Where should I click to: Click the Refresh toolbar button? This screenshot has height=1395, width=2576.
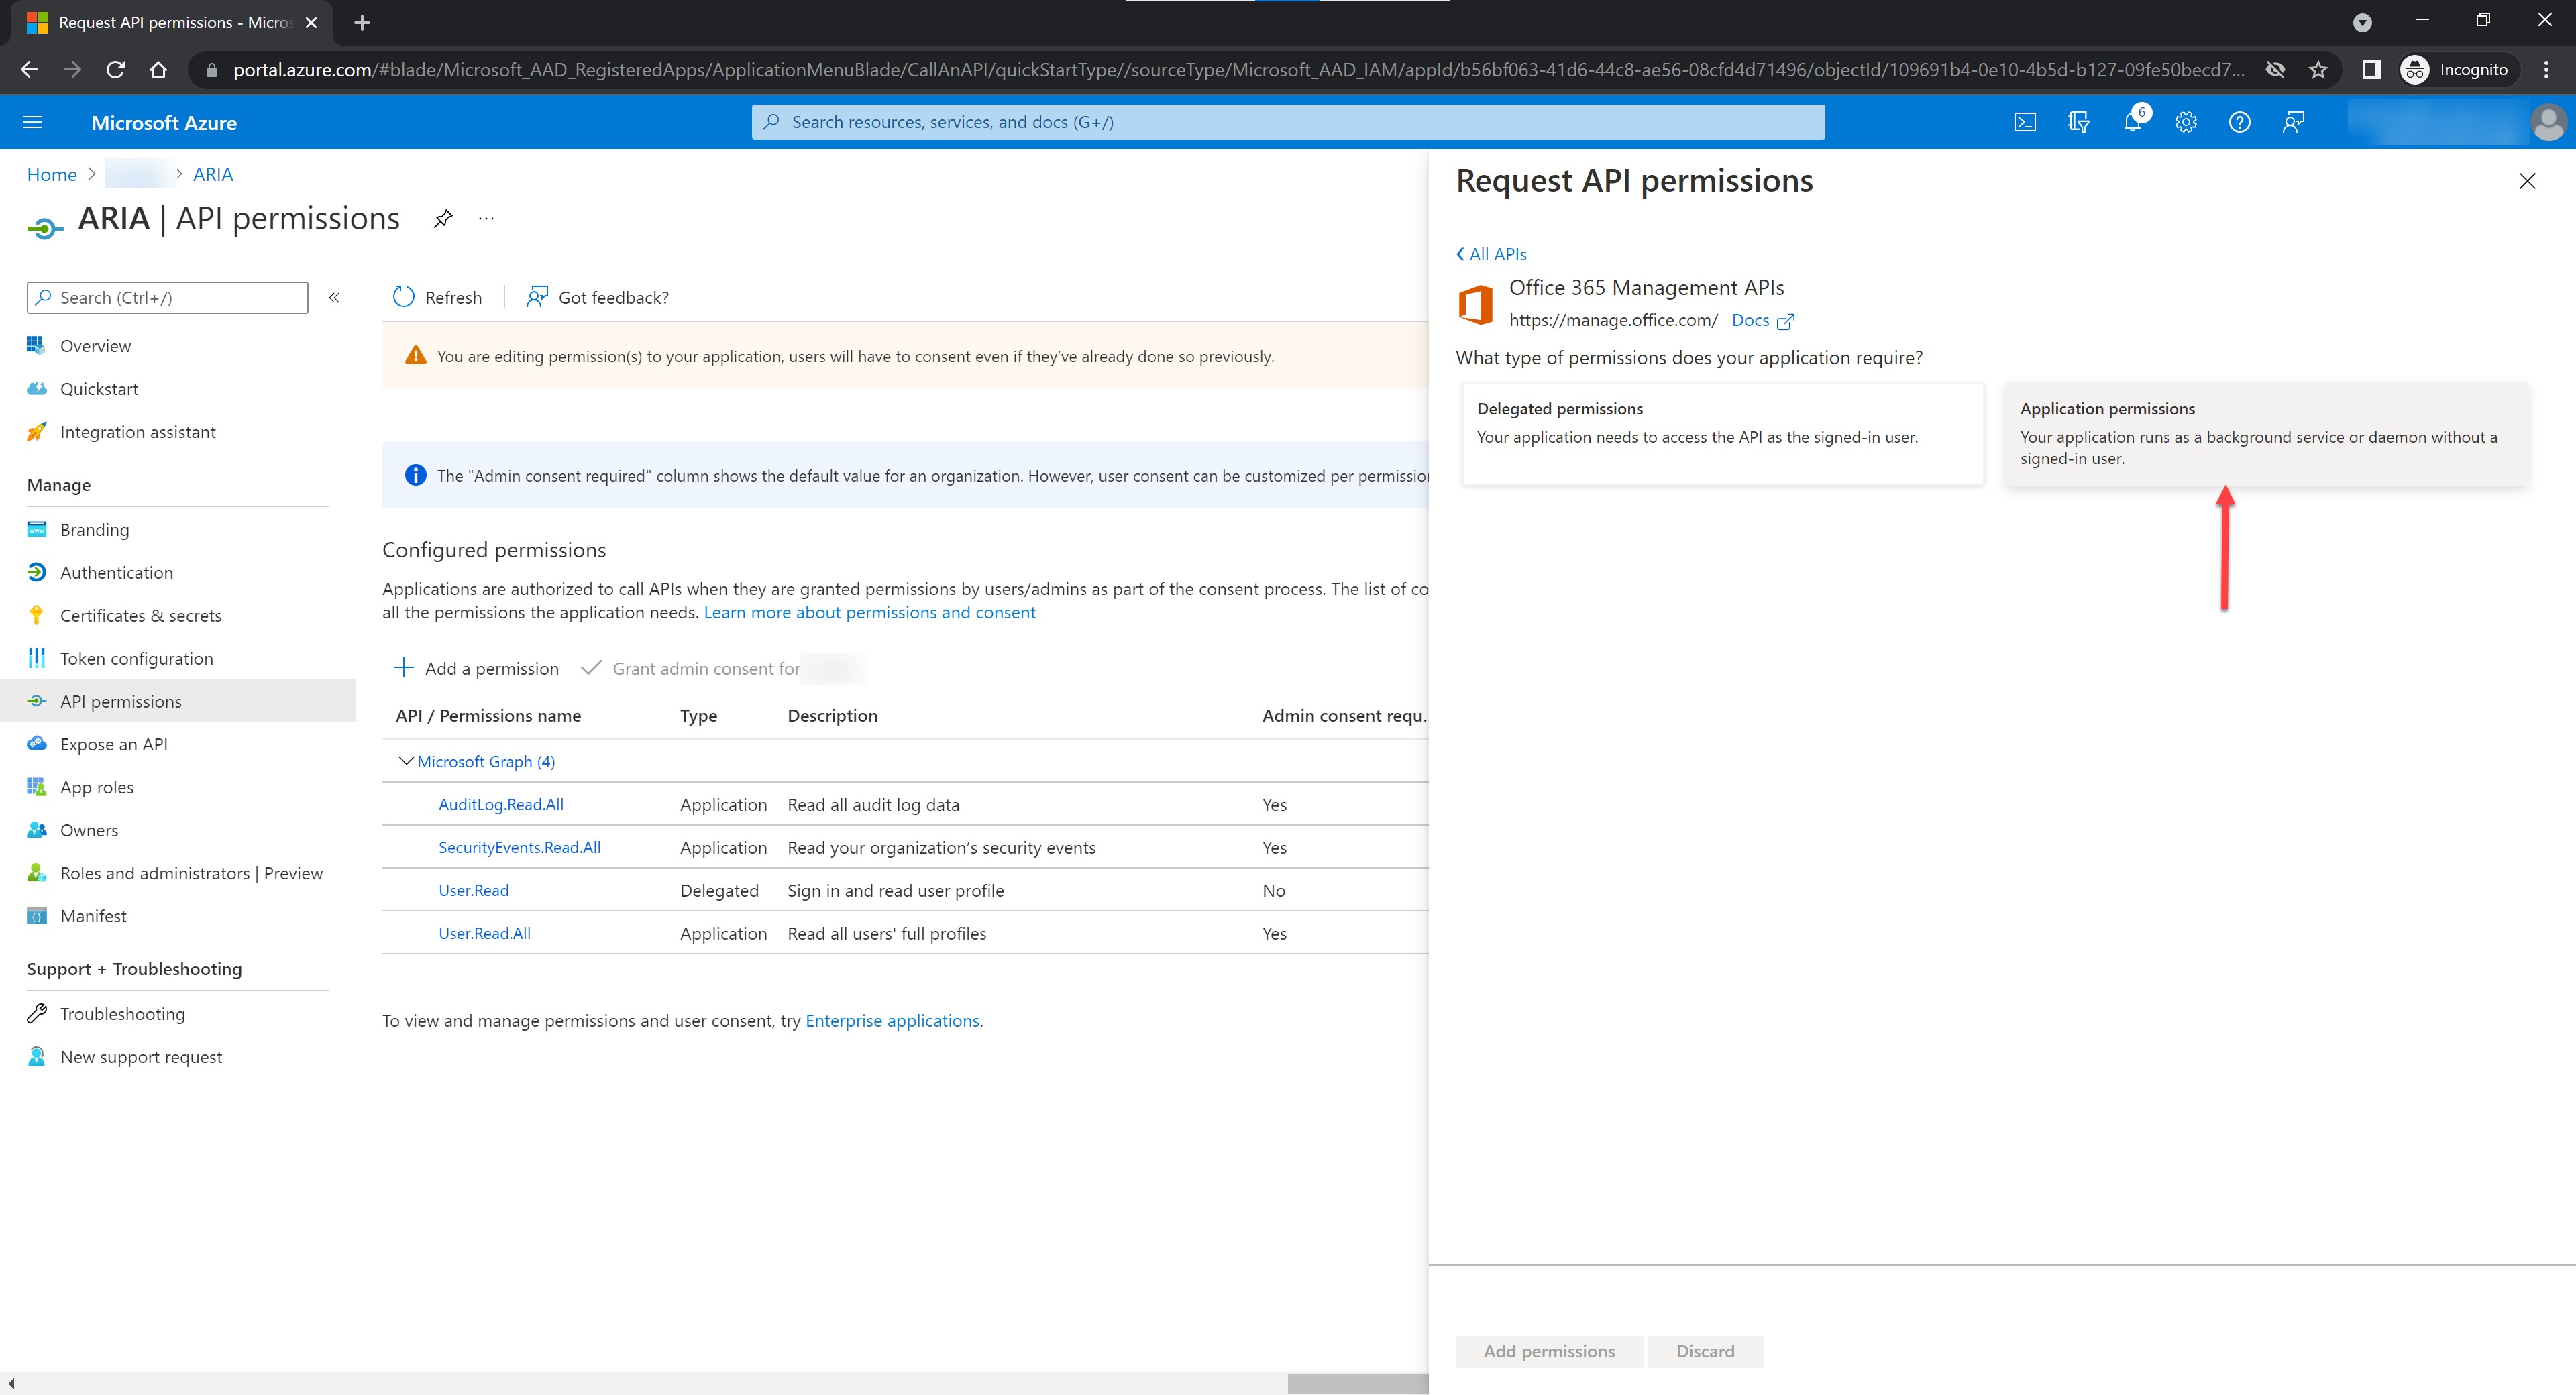pos(438,297)
